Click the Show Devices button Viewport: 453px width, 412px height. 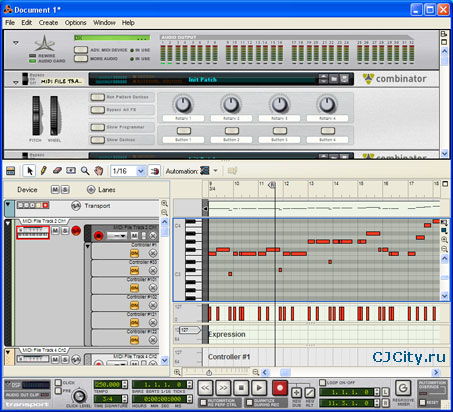(97, 140)
